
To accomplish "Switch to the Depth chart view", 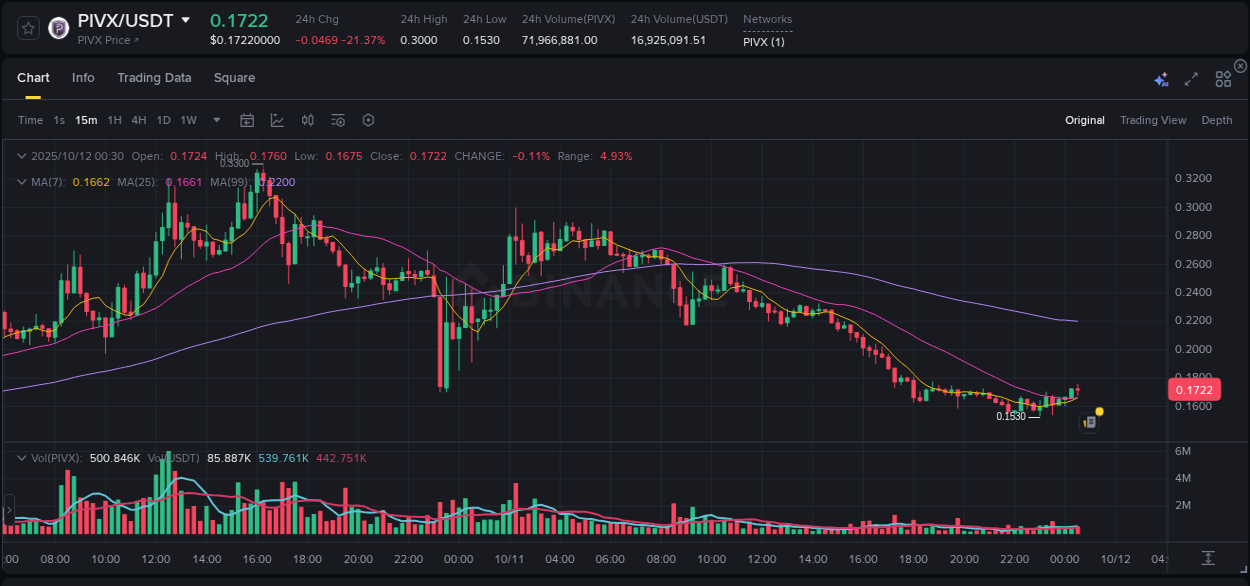I will click(x=1217, y=120).
